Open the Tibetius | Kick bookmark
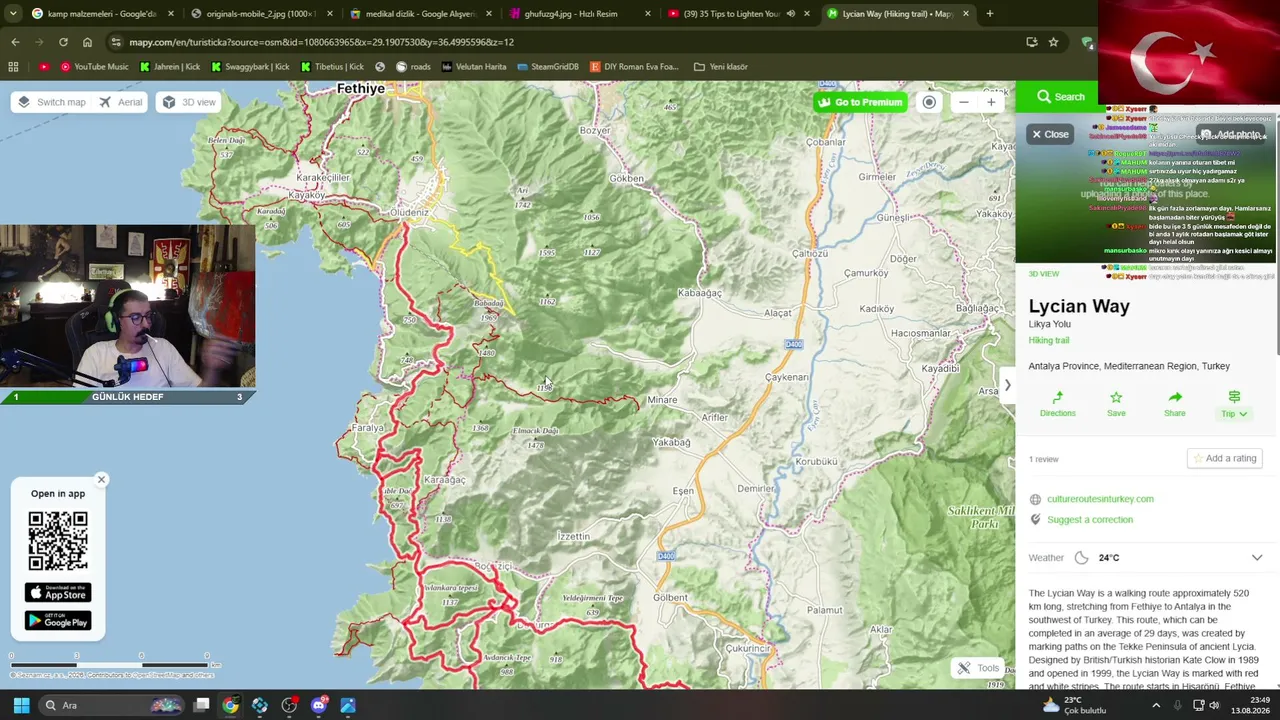Screen dimensions: 1280x720 tap(333, 67)
